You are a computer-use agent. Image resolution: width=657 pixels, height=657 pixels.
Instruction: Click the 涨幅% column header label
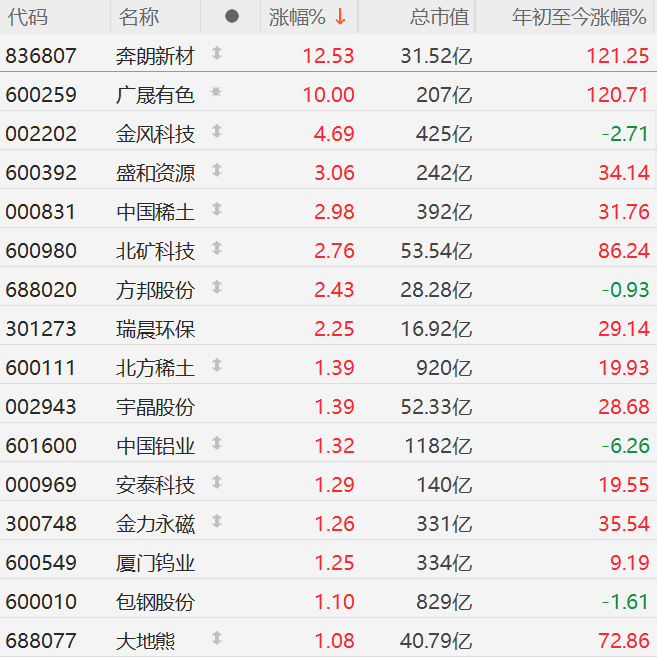pos(297,17)
